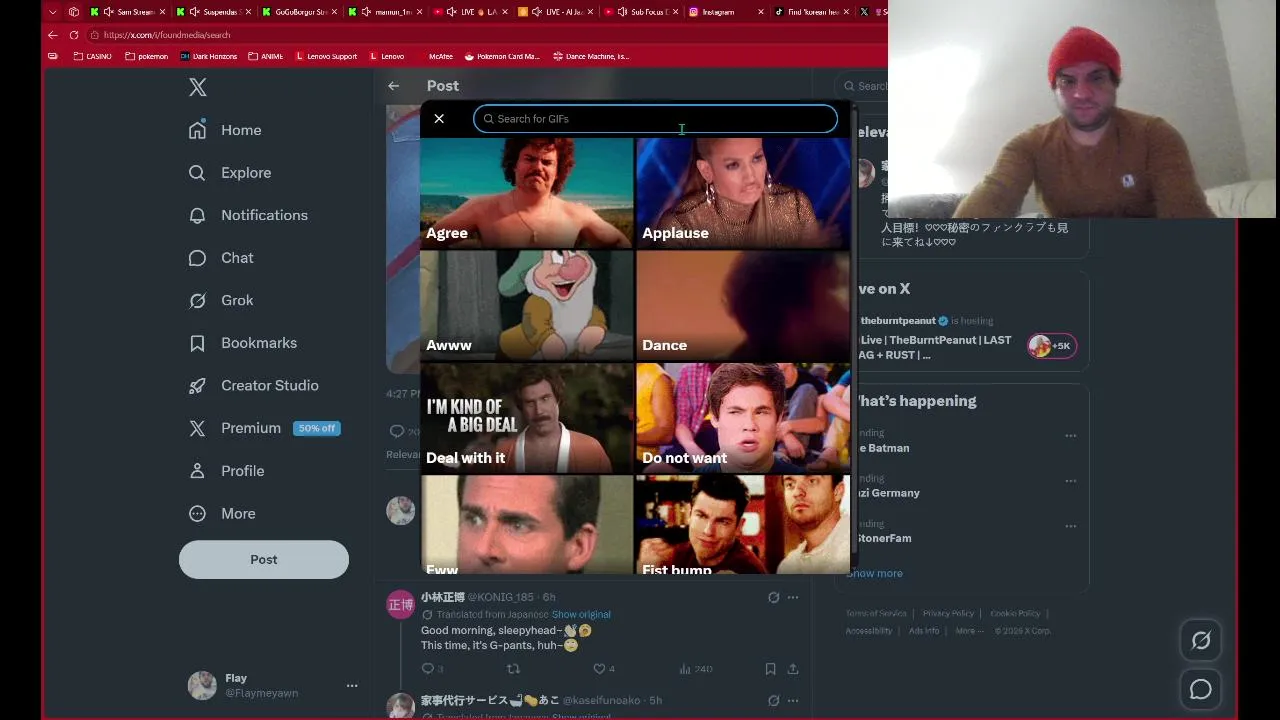Screen dimensions: 1280x720
Task: Open Grok in the sidebar
Action: (222, 300)
